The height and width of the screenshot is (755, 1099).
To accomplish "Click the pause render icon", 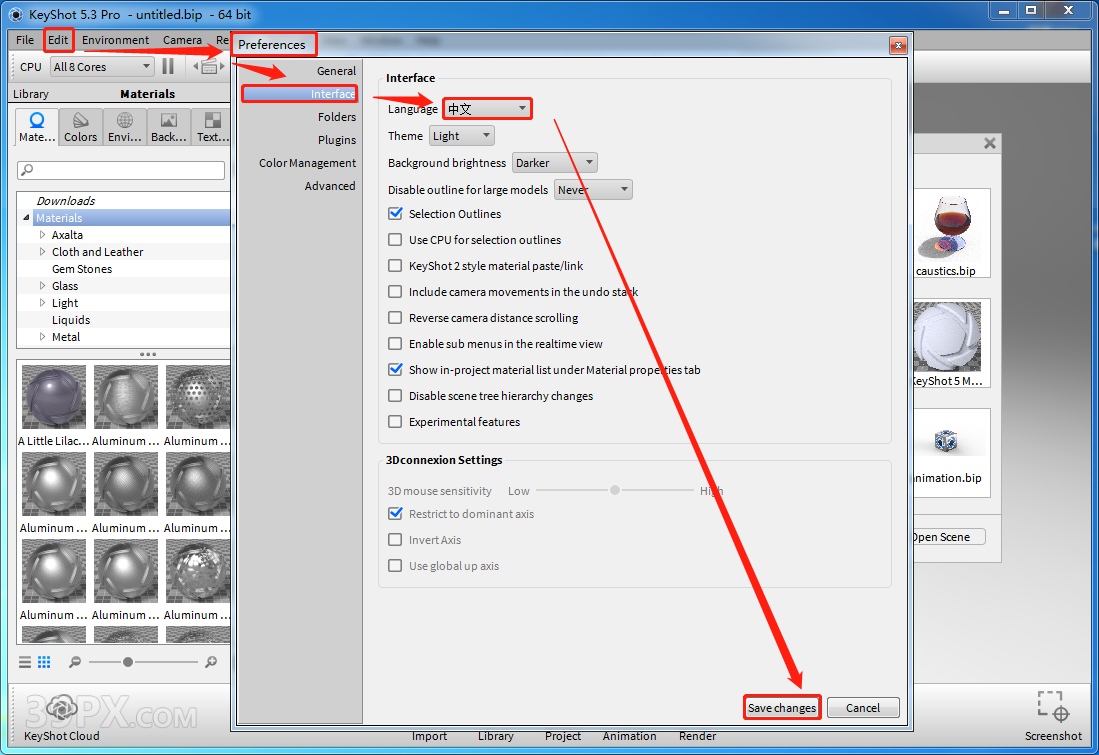I will (168, 67).
